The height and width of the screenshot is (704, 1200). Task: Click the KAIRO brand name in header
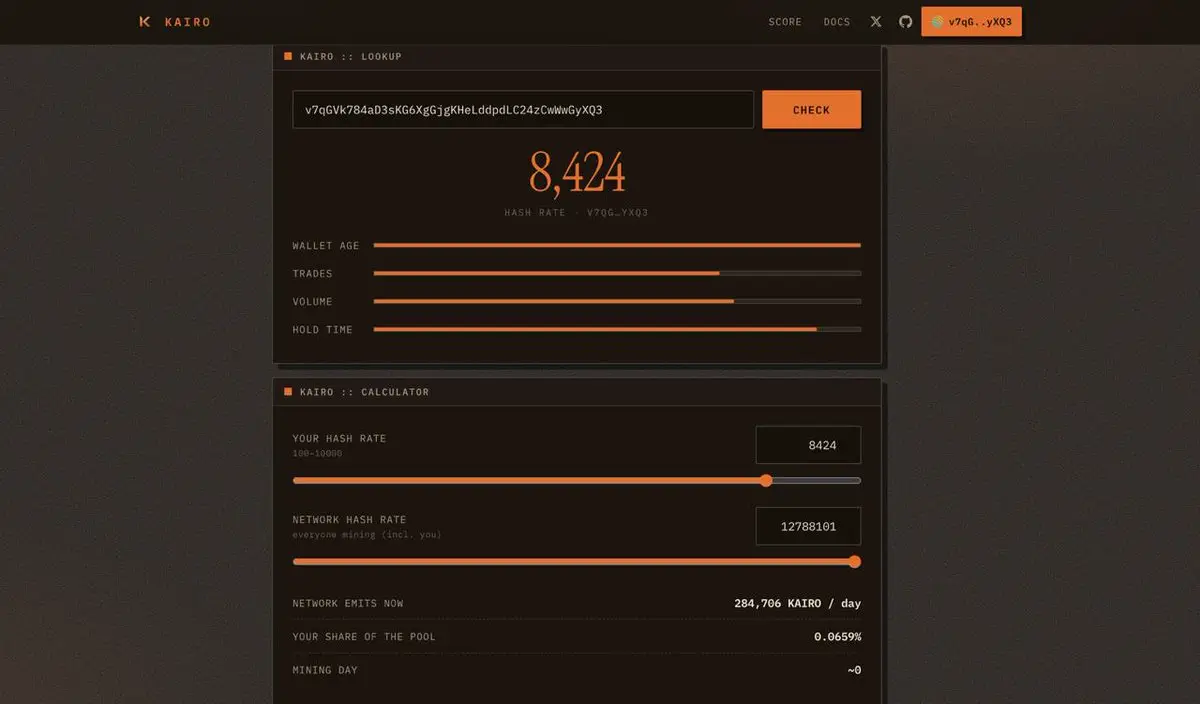(188, 22)
